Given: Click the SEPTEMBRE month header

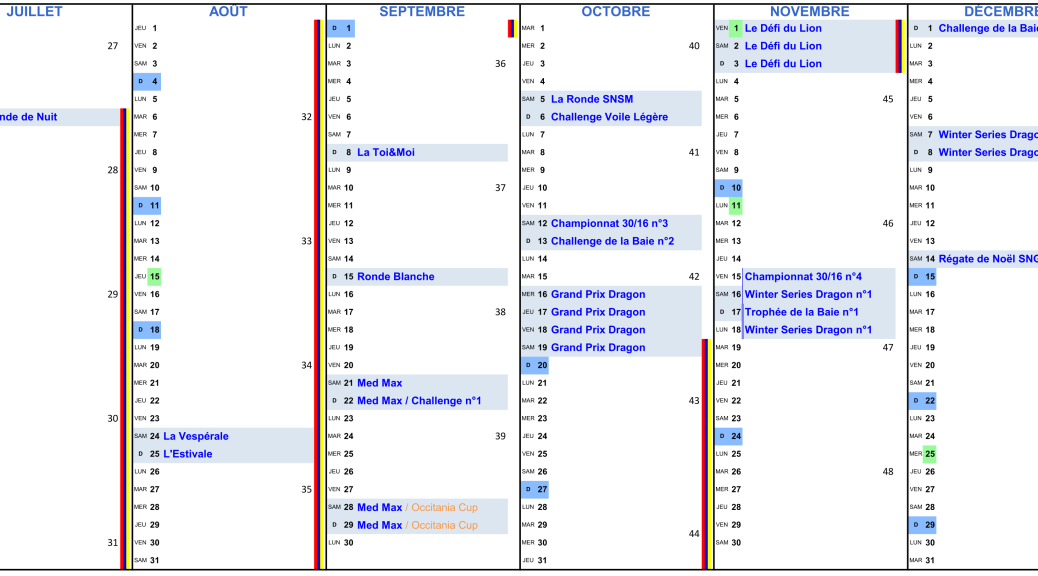Looking at the screenshot, I should (422, 11).
